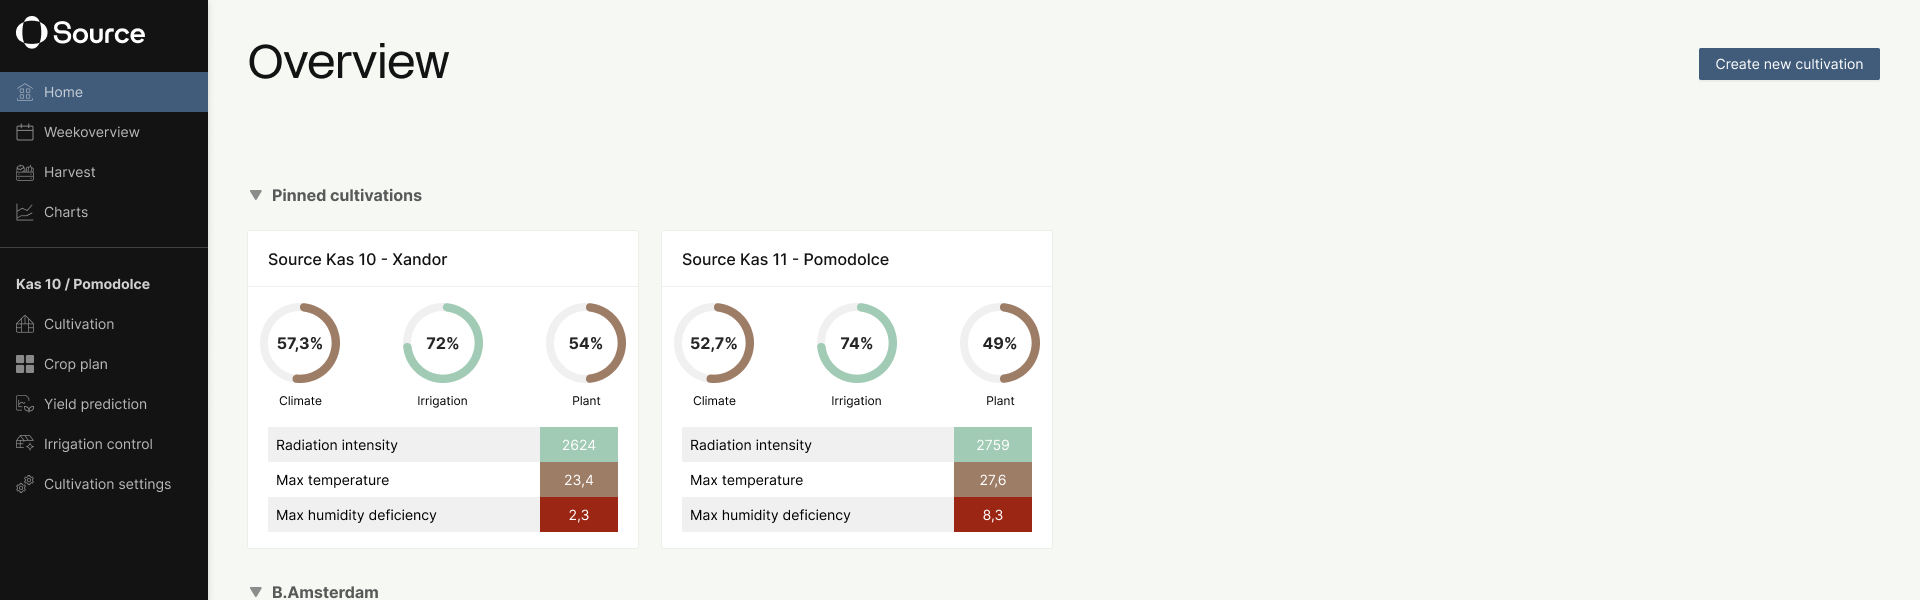Click the Yield prediction icon
The image size is (1920, 600).
coord(25,404)
